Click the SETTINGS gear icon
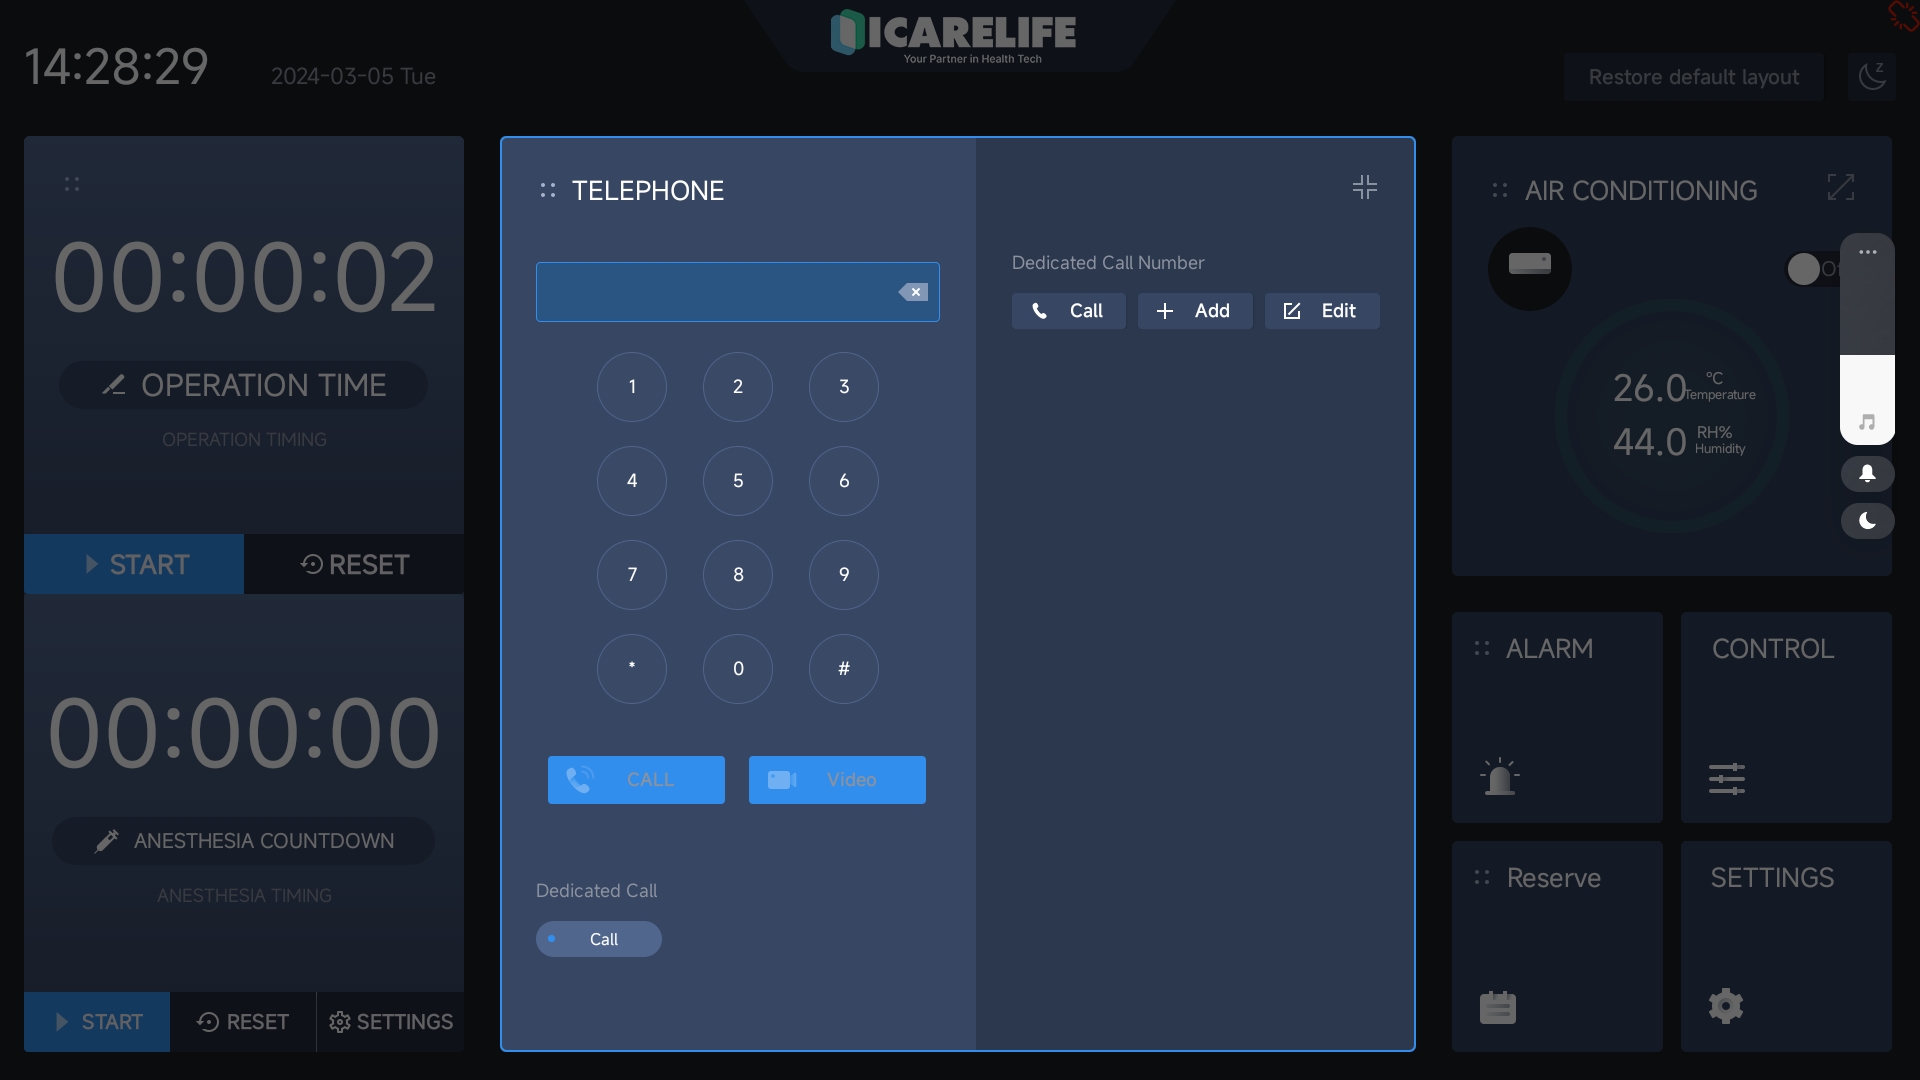This screenshot has width=1920, height=1080. click(x=1727, y=1006)
